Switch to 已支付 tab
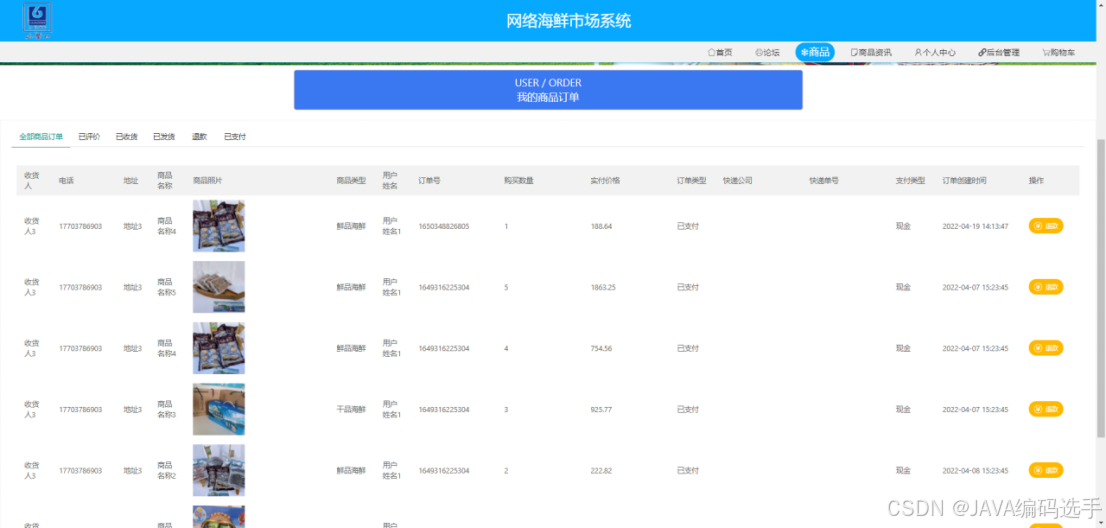Image resolution: width=1106 pixels, height=528 pixels. (235, 137)
